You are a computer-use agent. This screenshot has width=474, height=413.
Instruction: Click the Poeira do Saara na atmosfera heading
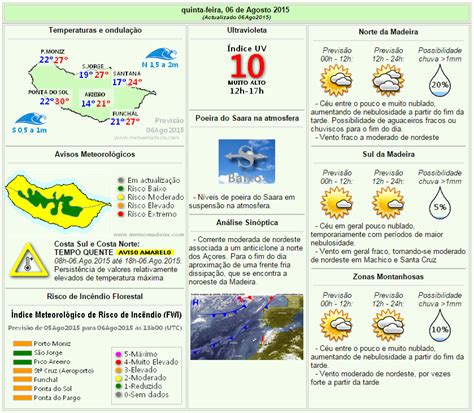(247, 118)
